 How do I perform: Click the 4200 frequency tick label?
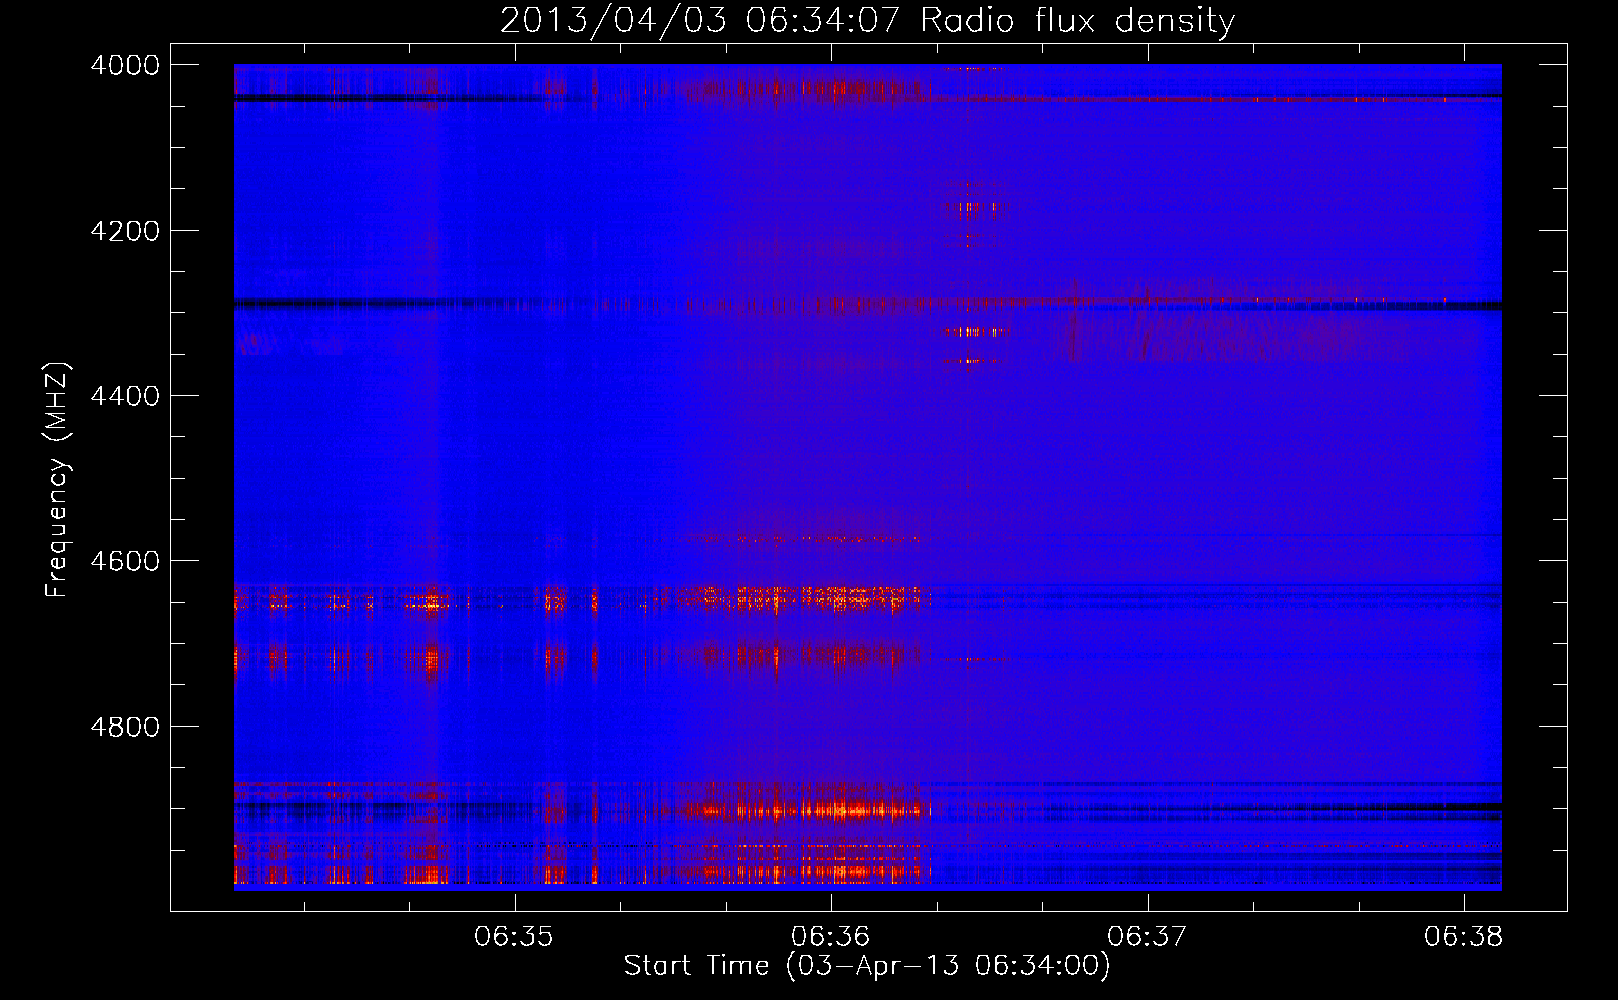(x=125, y=231)
